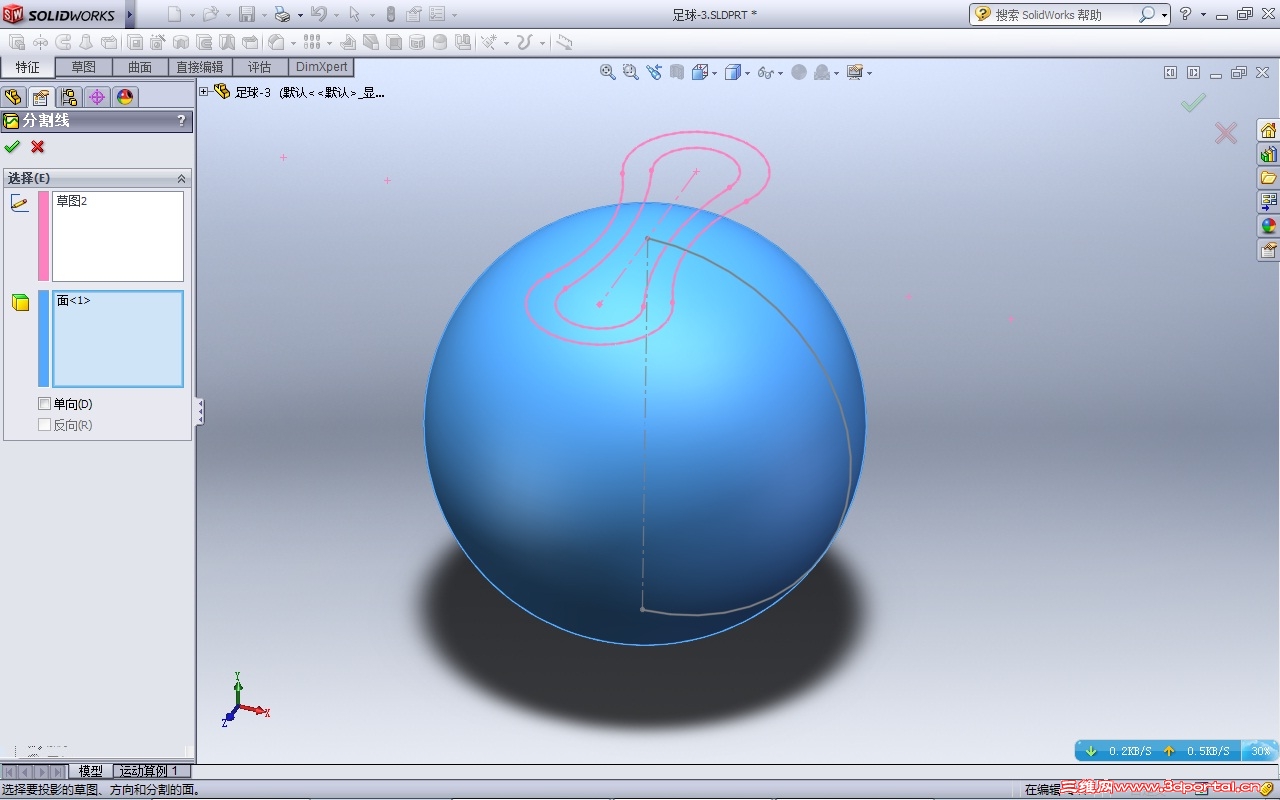1280x800 pixels.
Task: Open the 运动算例 1 bottom tab
Action: click(x=149, y=771)
